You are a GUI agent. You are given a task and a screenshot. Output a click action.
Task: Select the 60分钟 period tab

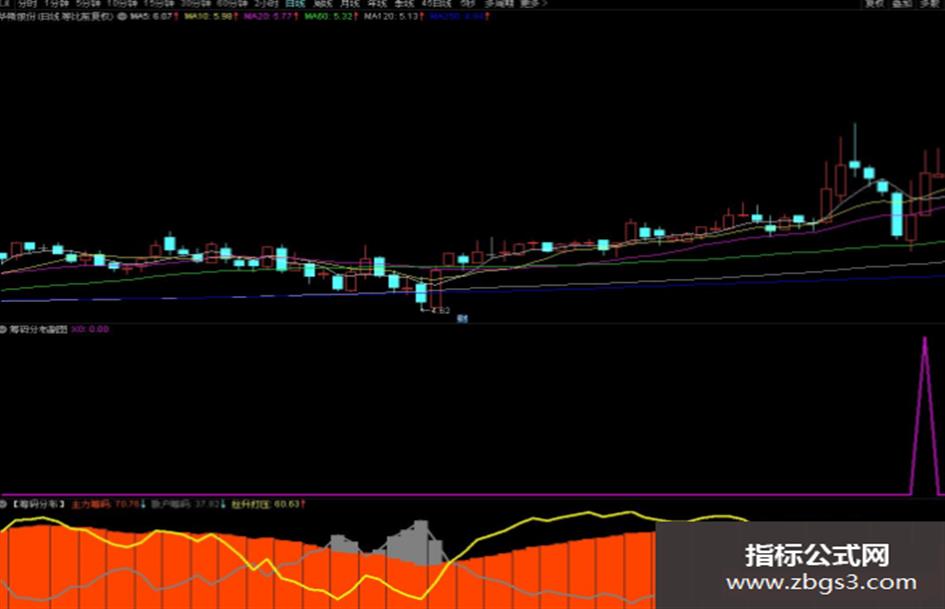coord(232,4)
